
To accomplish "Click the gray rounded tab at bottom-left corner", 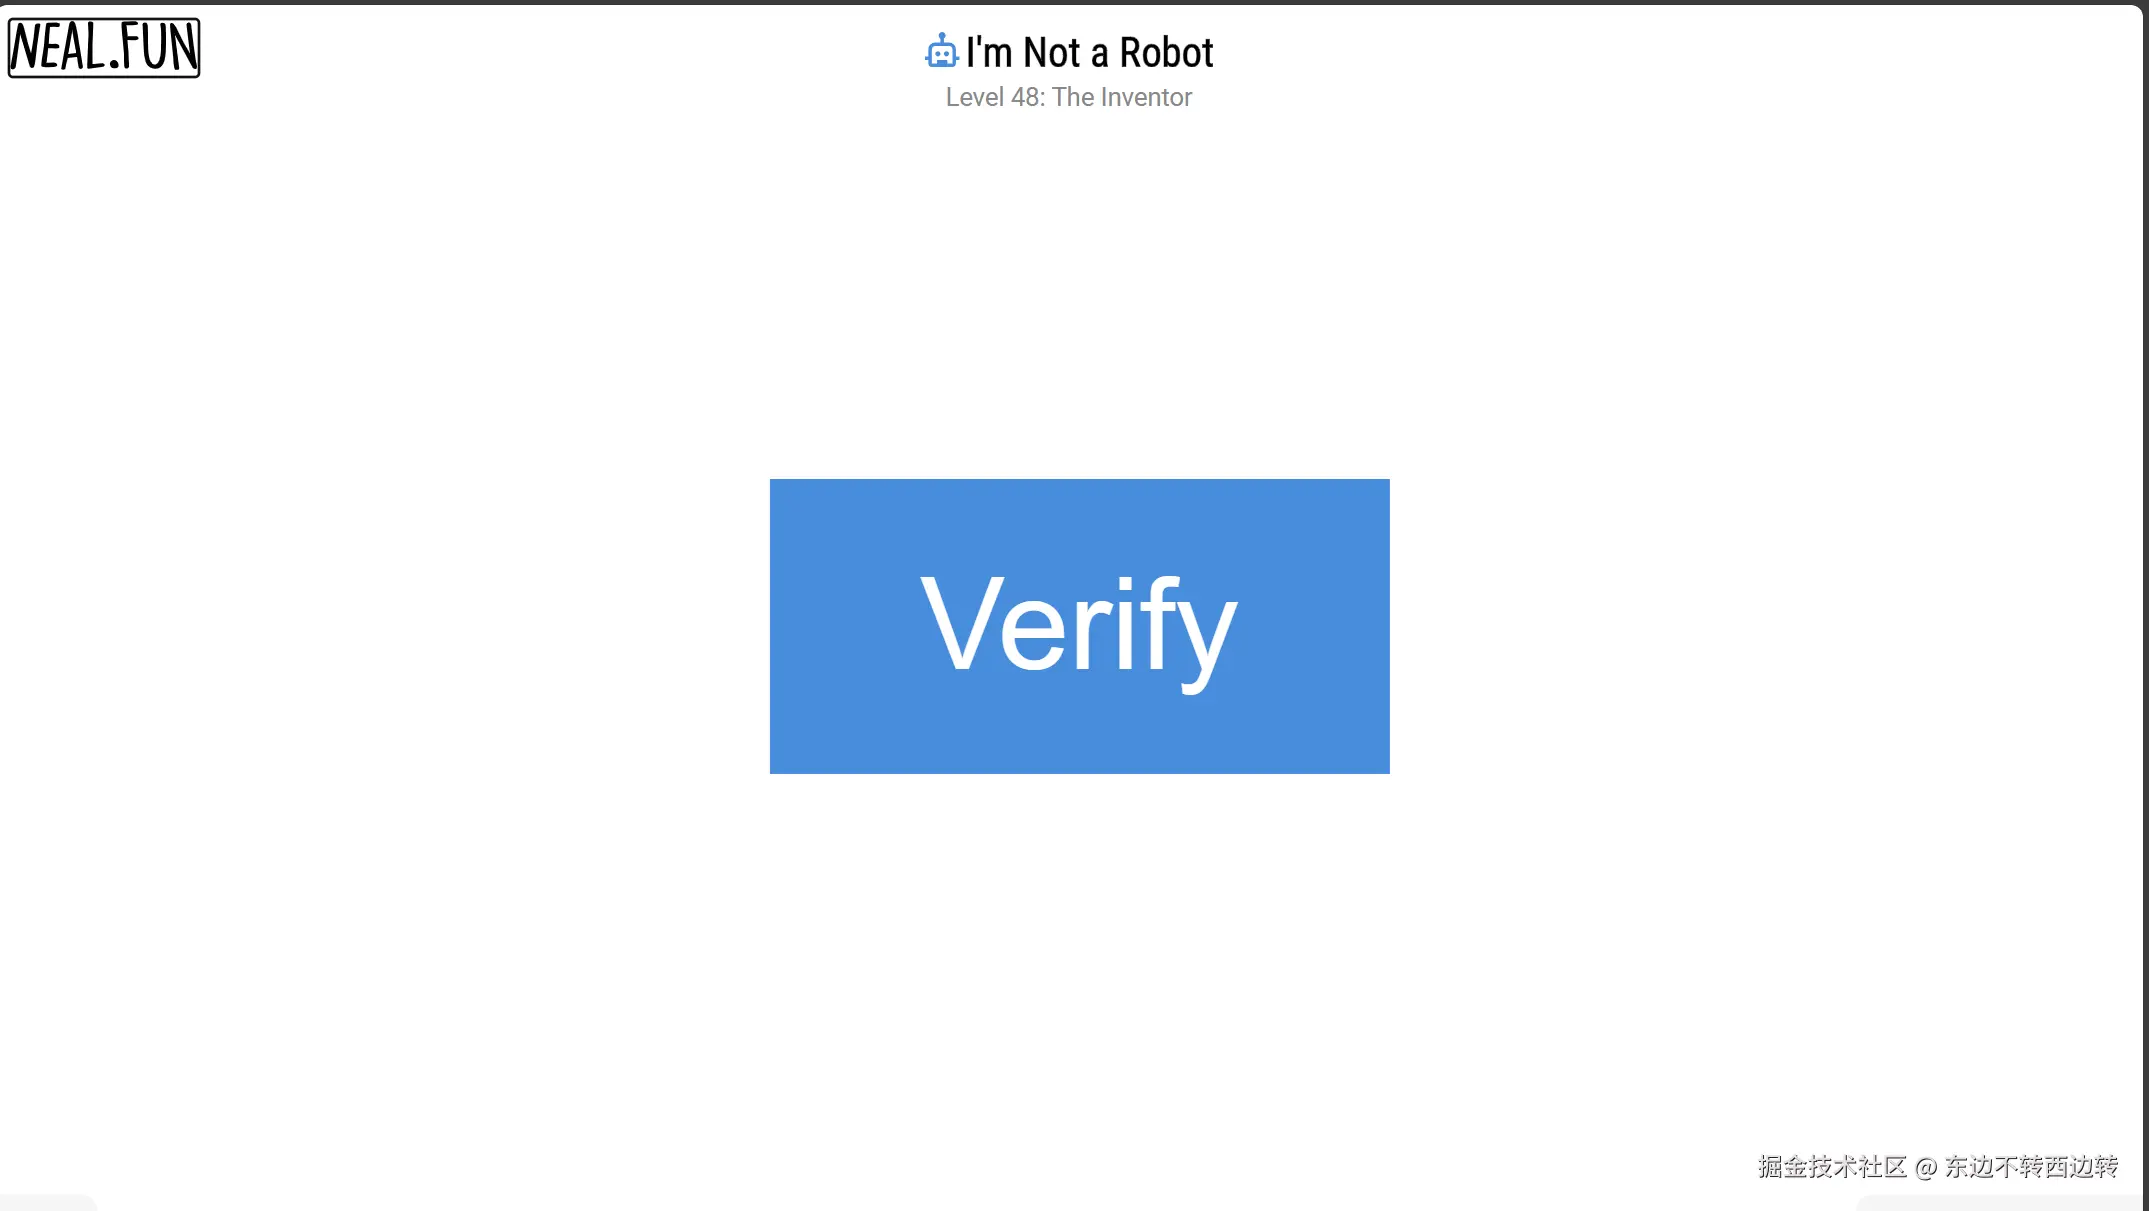I will tap(48, 1203).
